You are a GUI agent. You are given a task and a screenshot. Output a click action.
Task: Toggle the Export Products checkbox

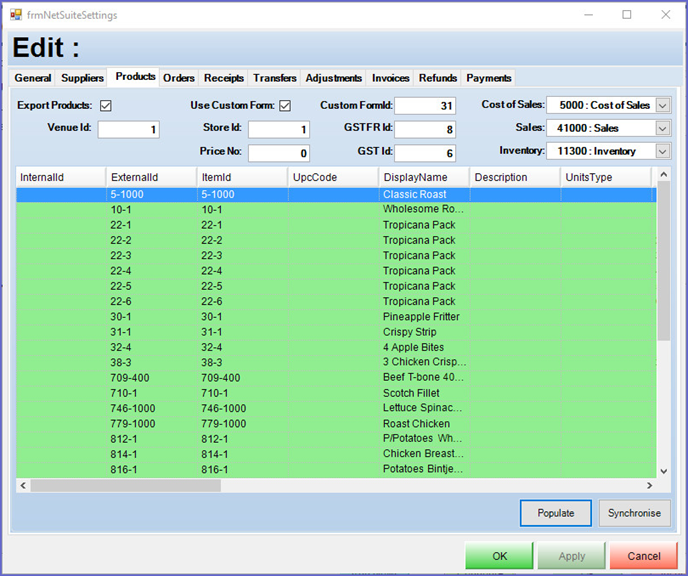pos(105,106)
